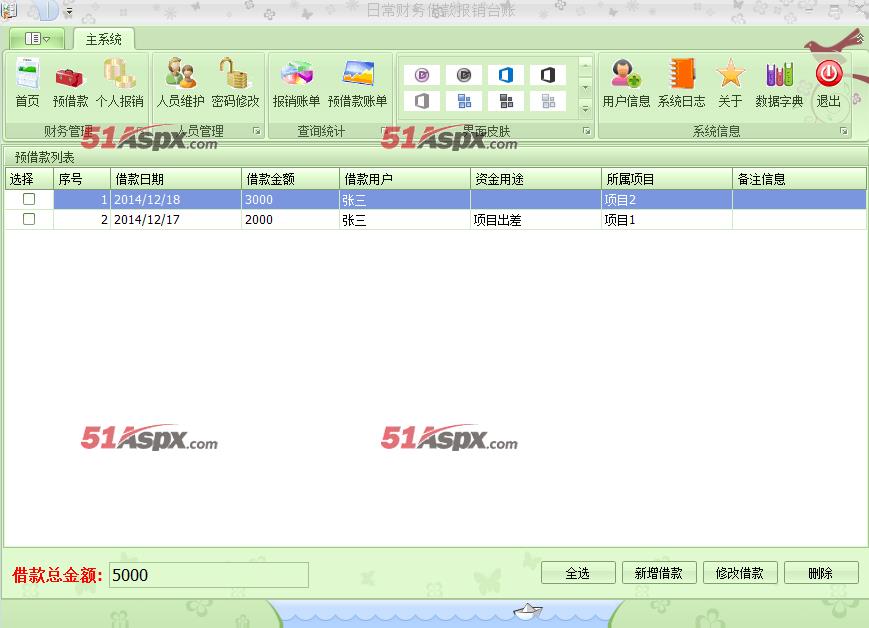This screenshot has height=628, width=869.
Task: Sort by the 序号 column header
Action: point(82,179)
